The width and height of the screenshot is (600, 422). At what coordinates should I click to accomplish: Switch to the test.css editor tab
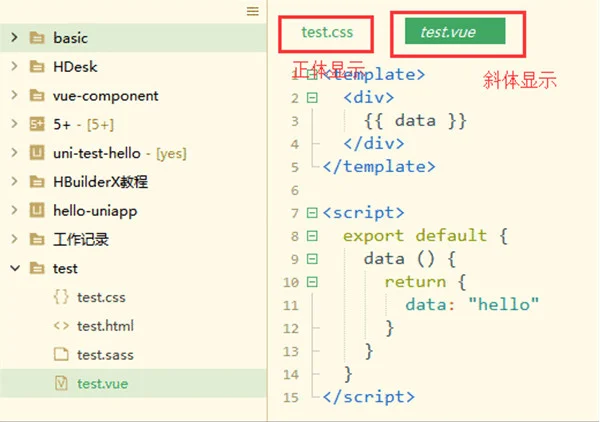tap(327, 32)
